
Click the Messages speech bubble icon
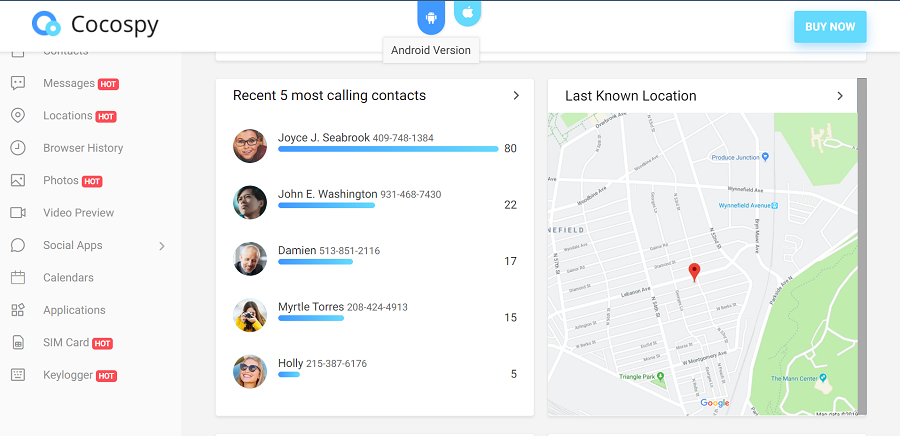[x=18, y=83]
